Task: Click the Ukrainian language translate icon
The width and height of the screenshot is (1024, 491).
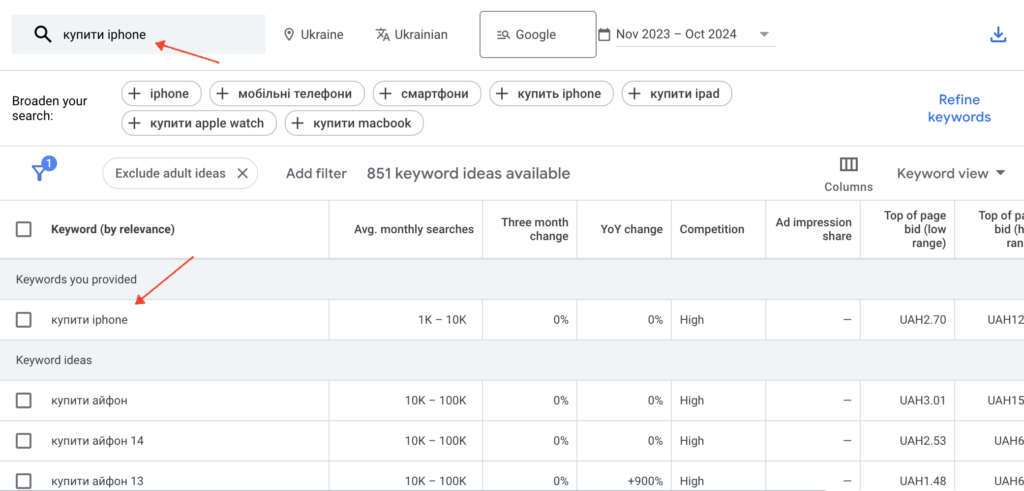Action: point(382,35)
